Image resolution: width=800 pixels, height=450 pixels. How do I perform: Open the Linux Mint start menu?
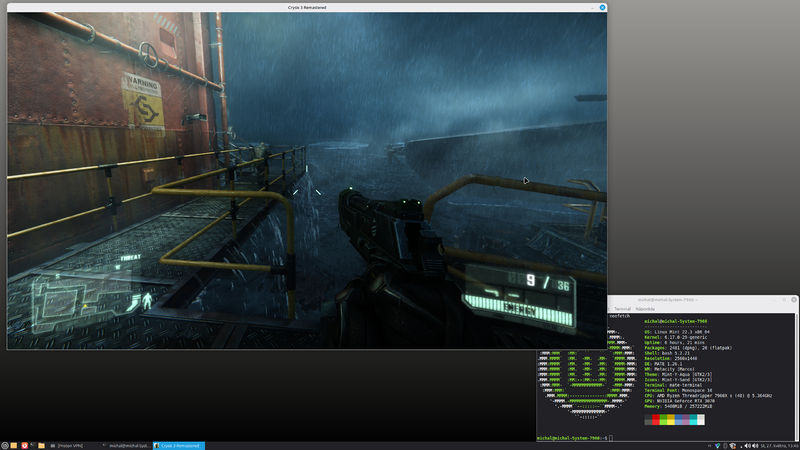tap(5, 445)
